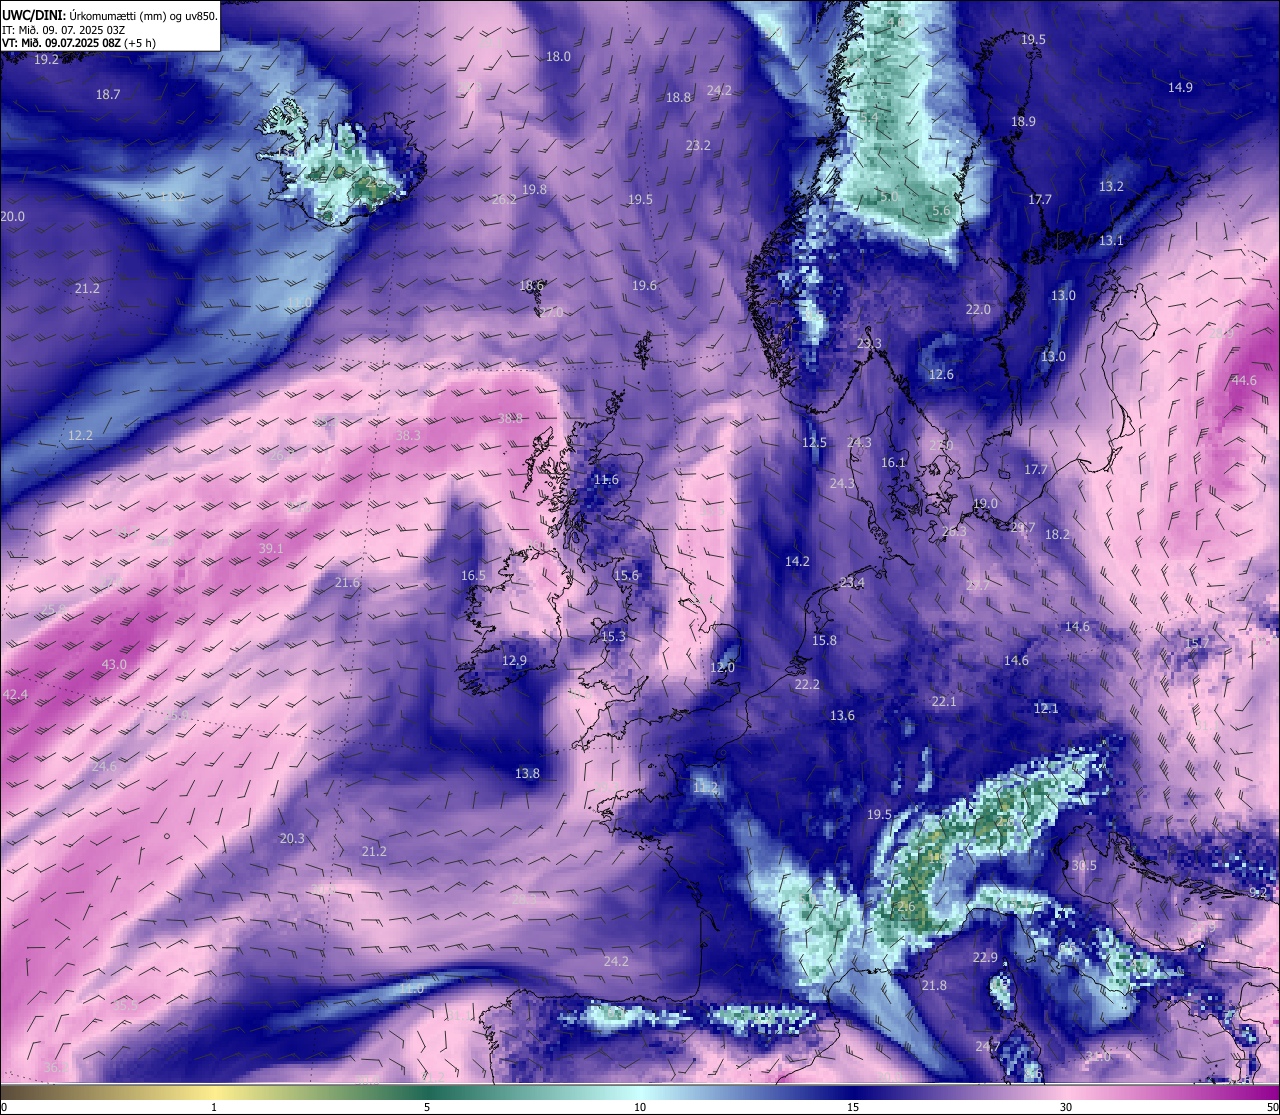This screenshot has height=1115, width=1280.
Task: Click the 10 tick label on the color scale
Action: (x=640, y=1107)
